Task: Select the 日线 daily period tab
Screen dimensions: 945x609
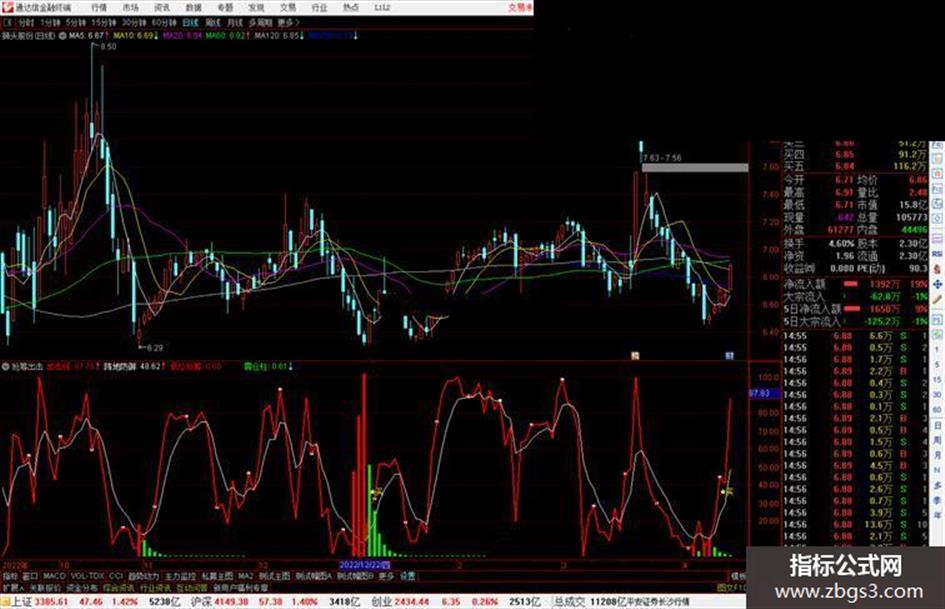Action: (x=190, y=23)
